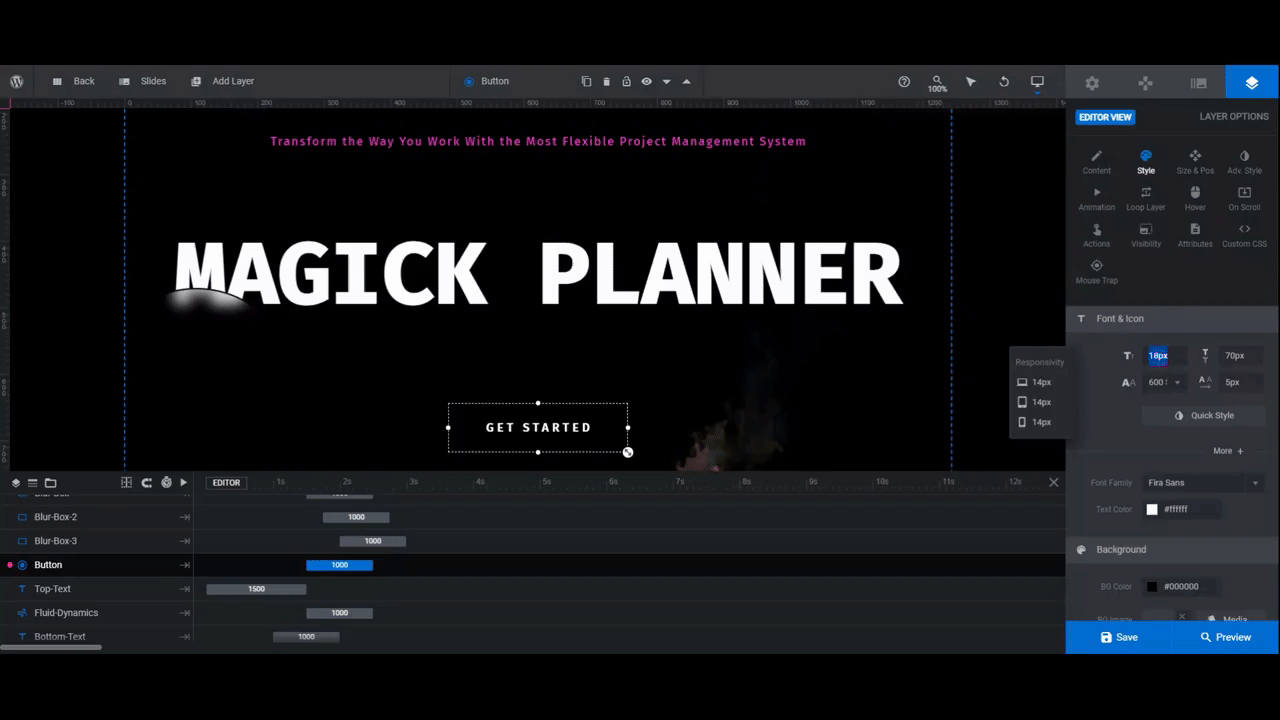Open the 100% zoom control
Viewport: 1280px width, 720px height.
pos(937,83)
